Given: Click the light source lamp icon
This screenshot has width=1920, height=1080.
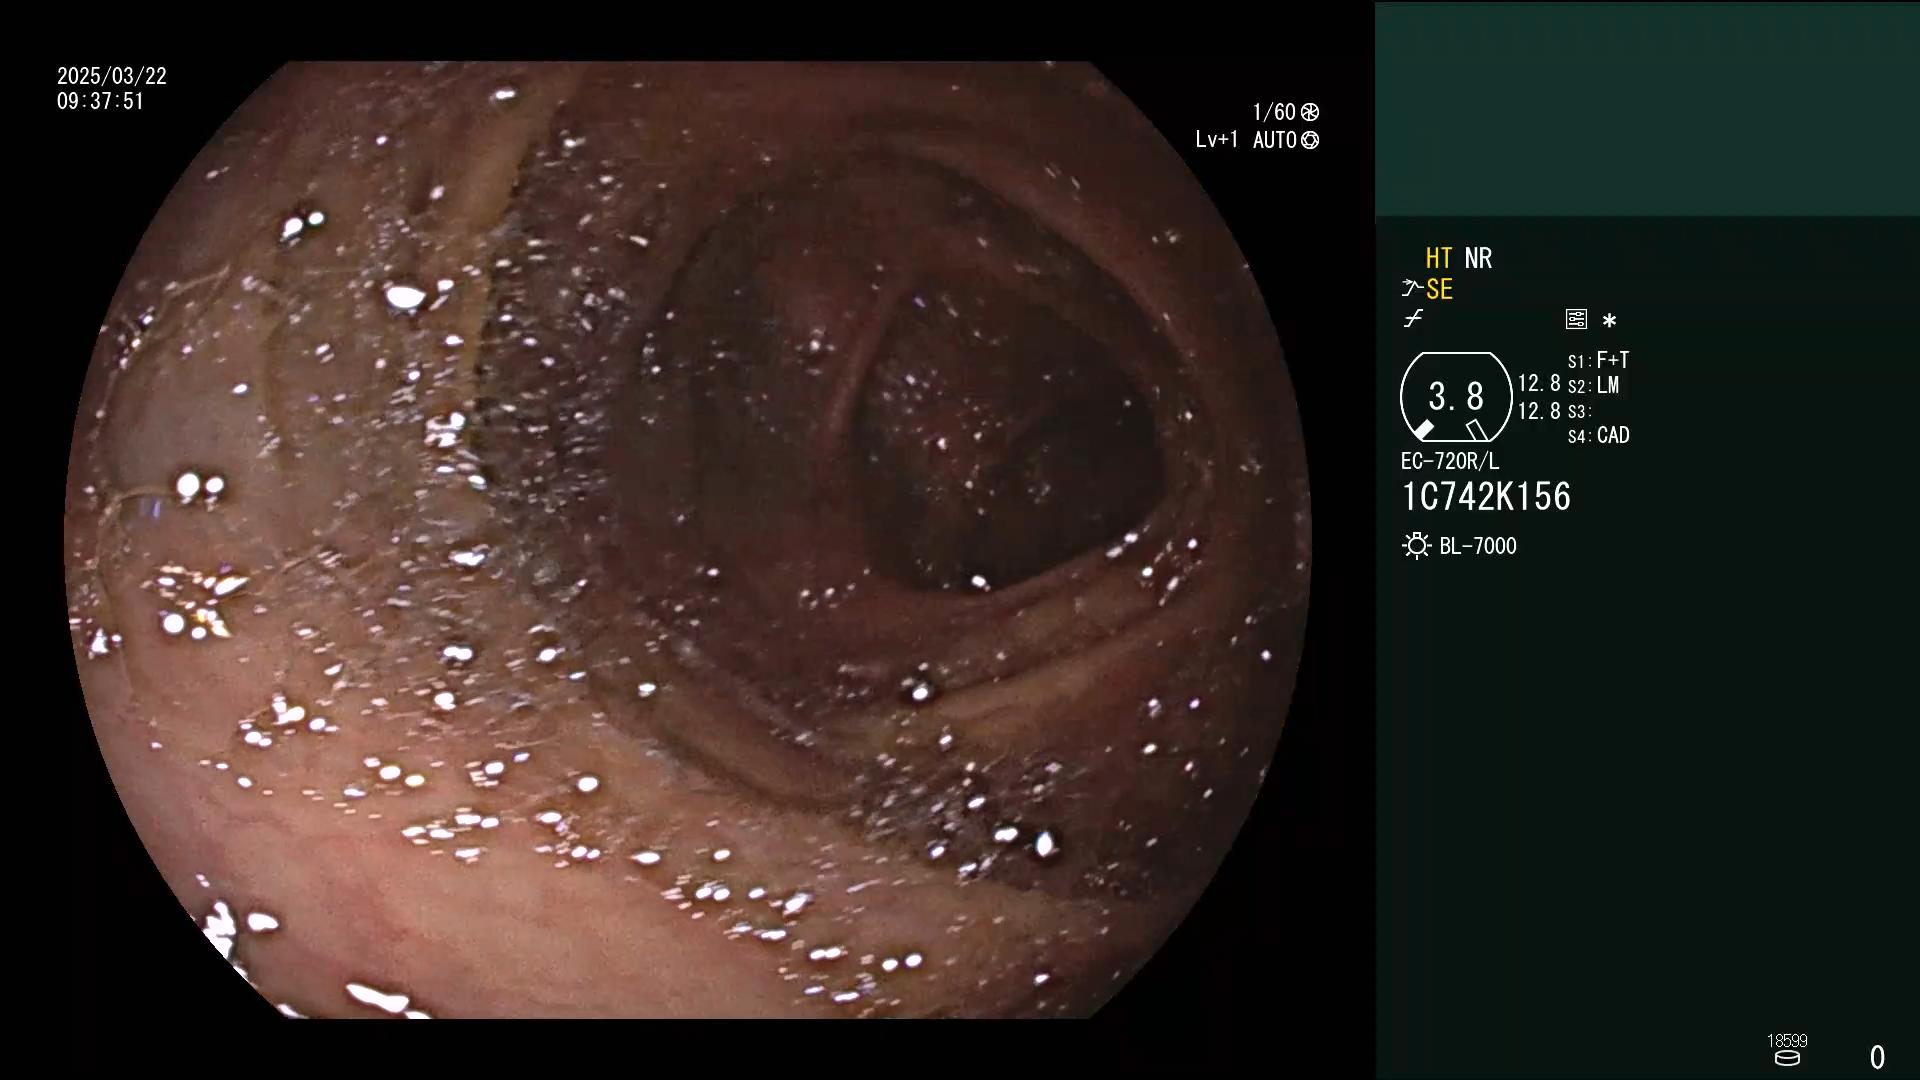Looking at the screenshot, I should pyautogui.click(x=1416, y=546).
